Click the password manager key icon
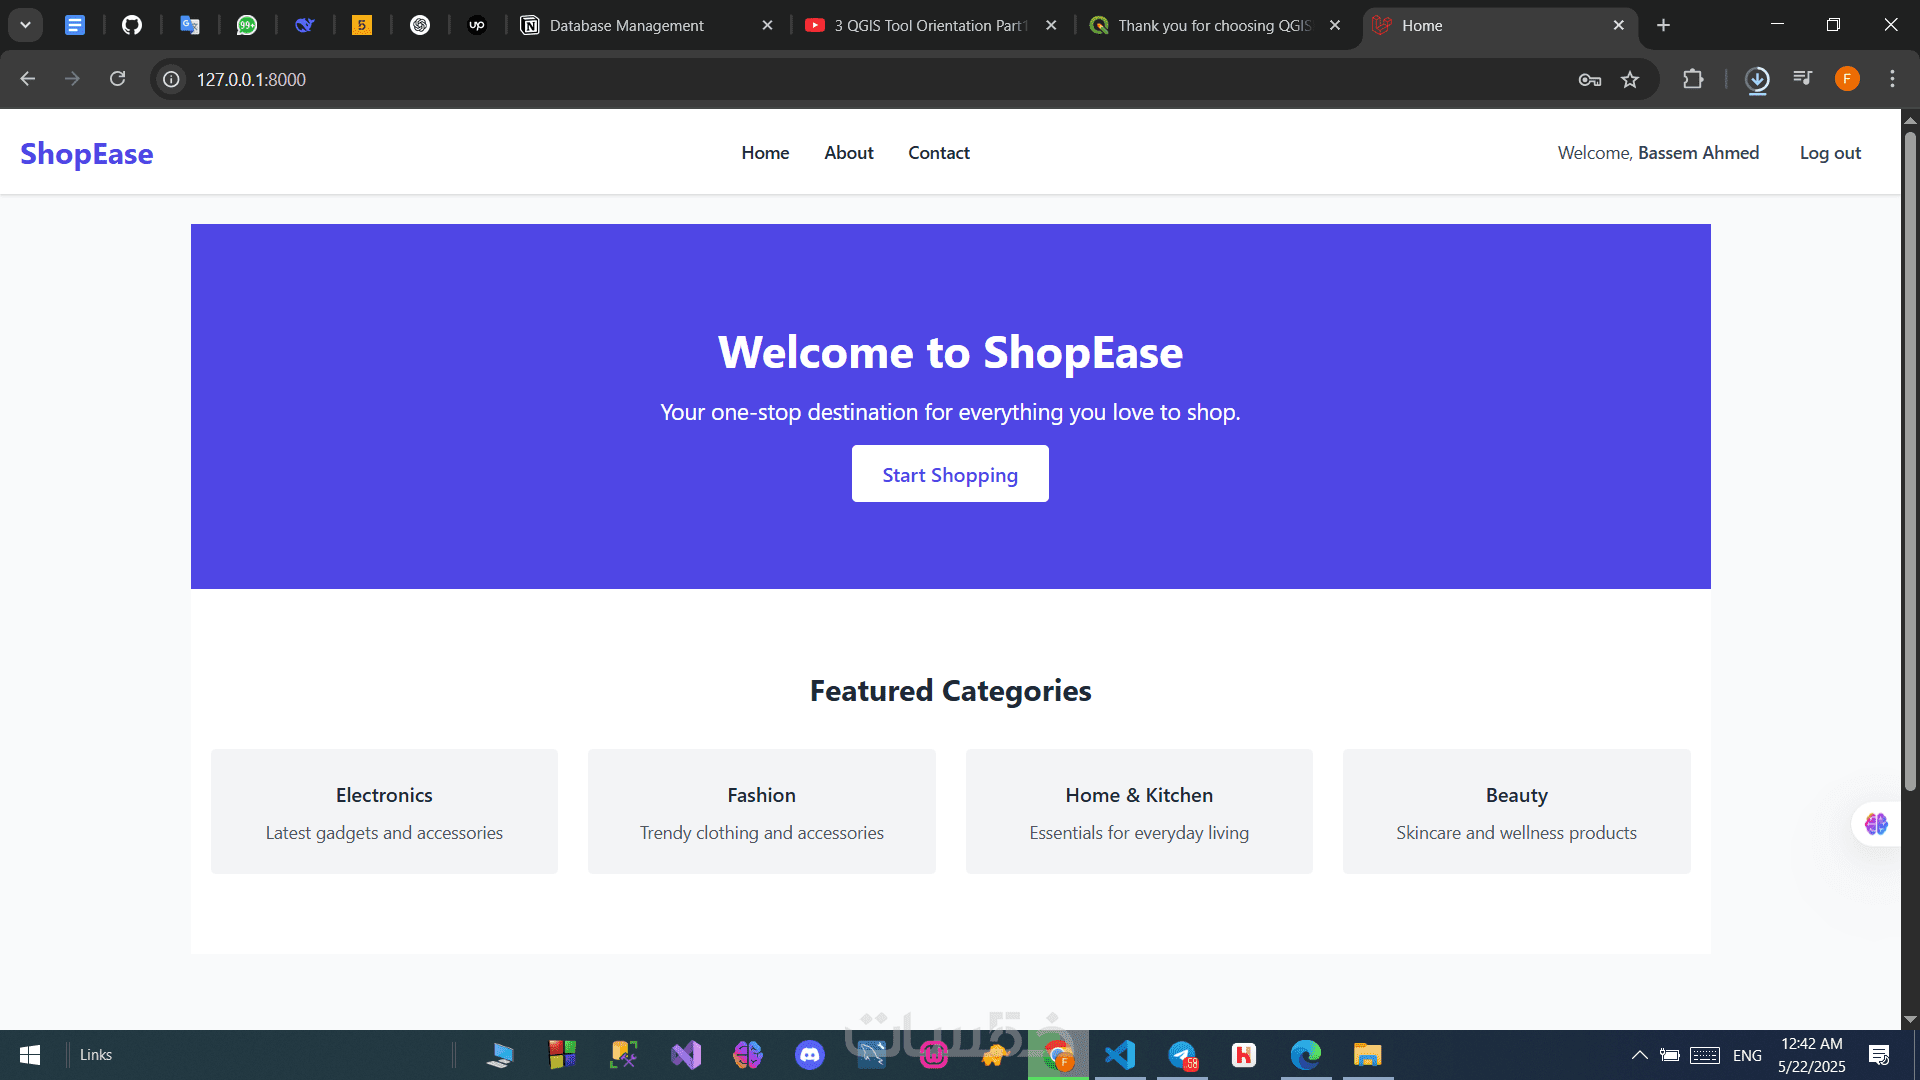The width and height of the screenshot is (1920, 1080). coord(1589,79)
